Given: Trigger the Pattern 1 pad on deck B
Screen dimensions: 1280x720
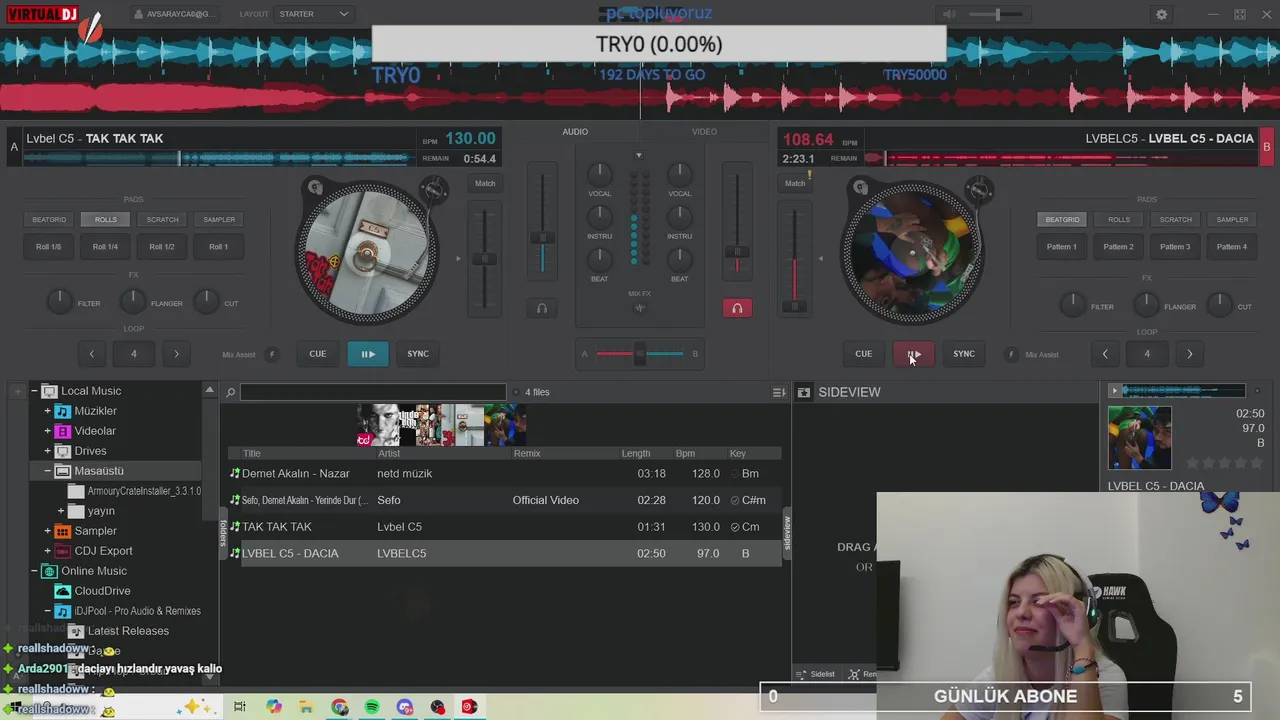Looking at the screenshot, I should point(1062,246).
